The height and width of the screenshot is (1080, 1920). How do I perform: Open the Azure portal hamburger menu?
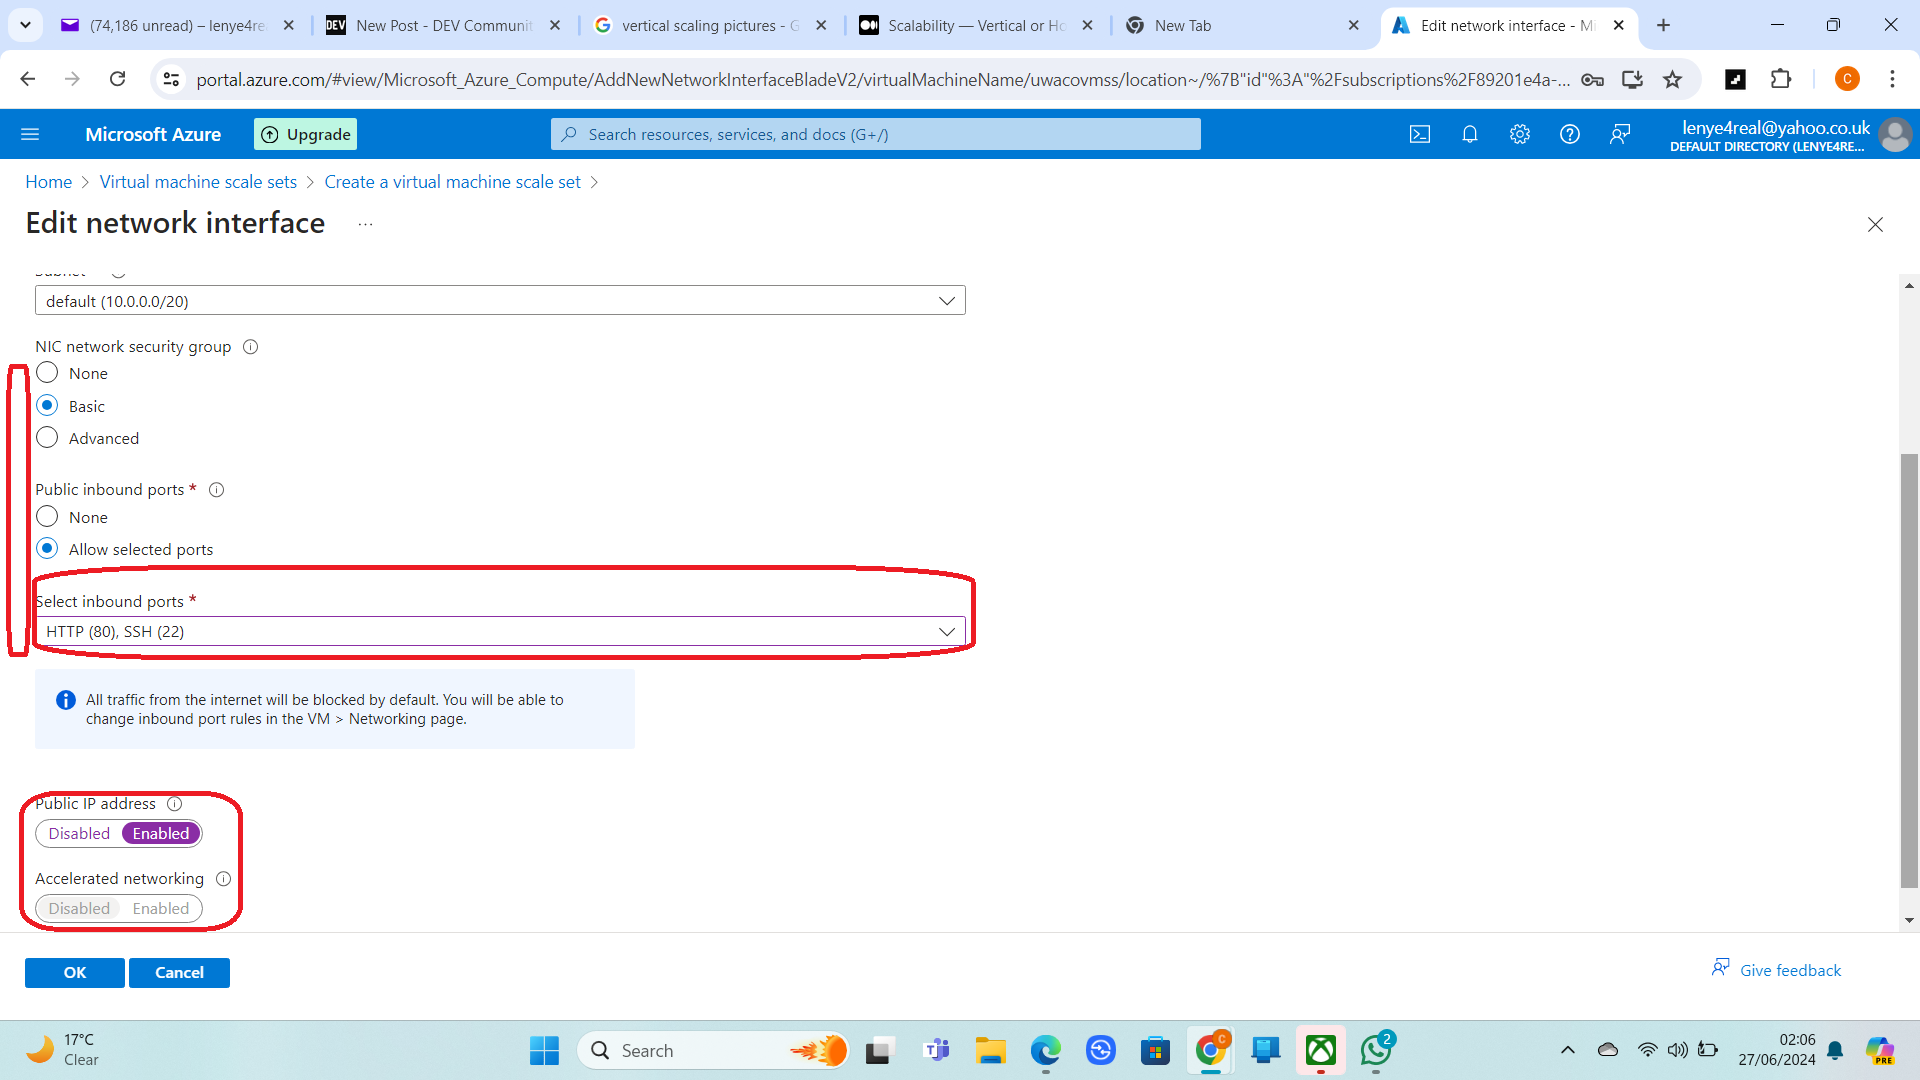pos(30,134)
